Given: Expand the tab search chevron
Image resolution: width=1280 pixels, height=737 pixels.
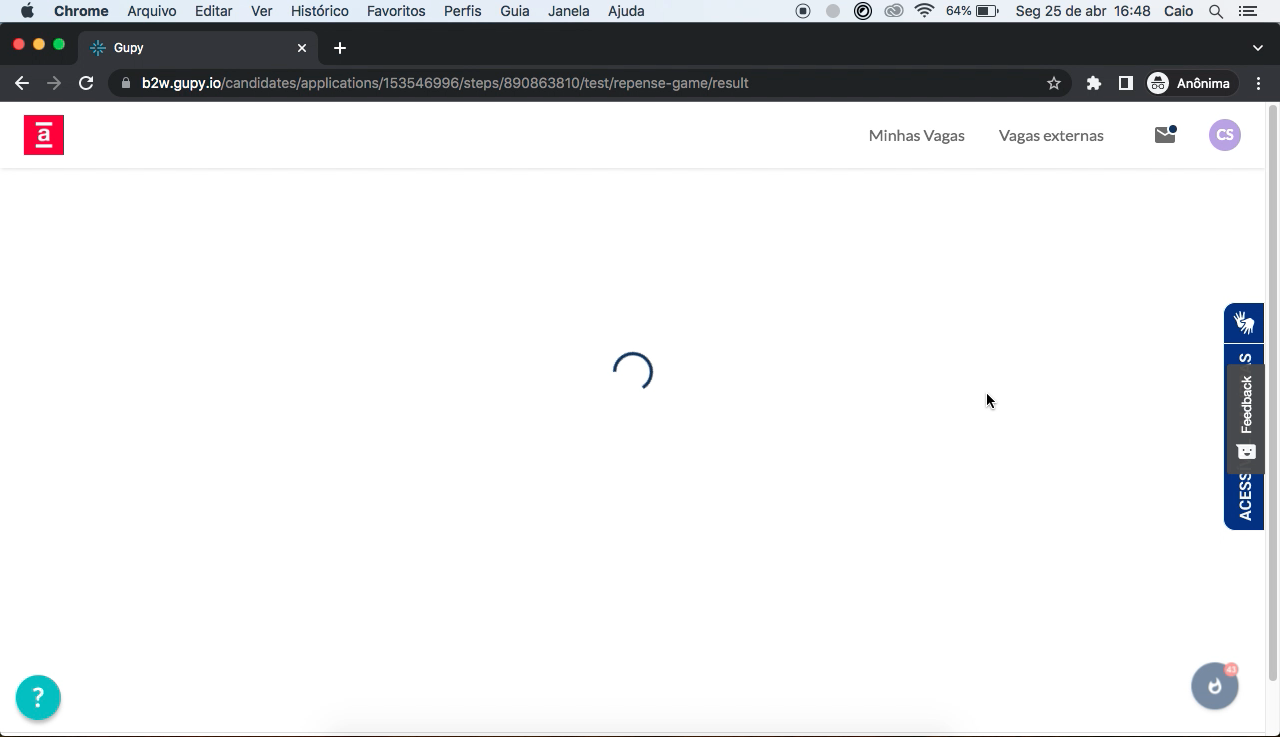Looking at the screenshot, I should tap(1257, 48).
